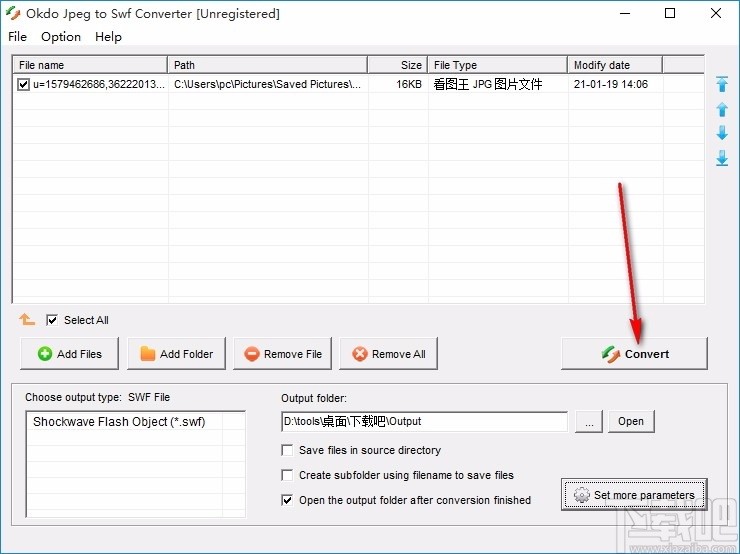Click into the Output folder path field
Viewport: 740px width, 554px height.
point(424,421)
